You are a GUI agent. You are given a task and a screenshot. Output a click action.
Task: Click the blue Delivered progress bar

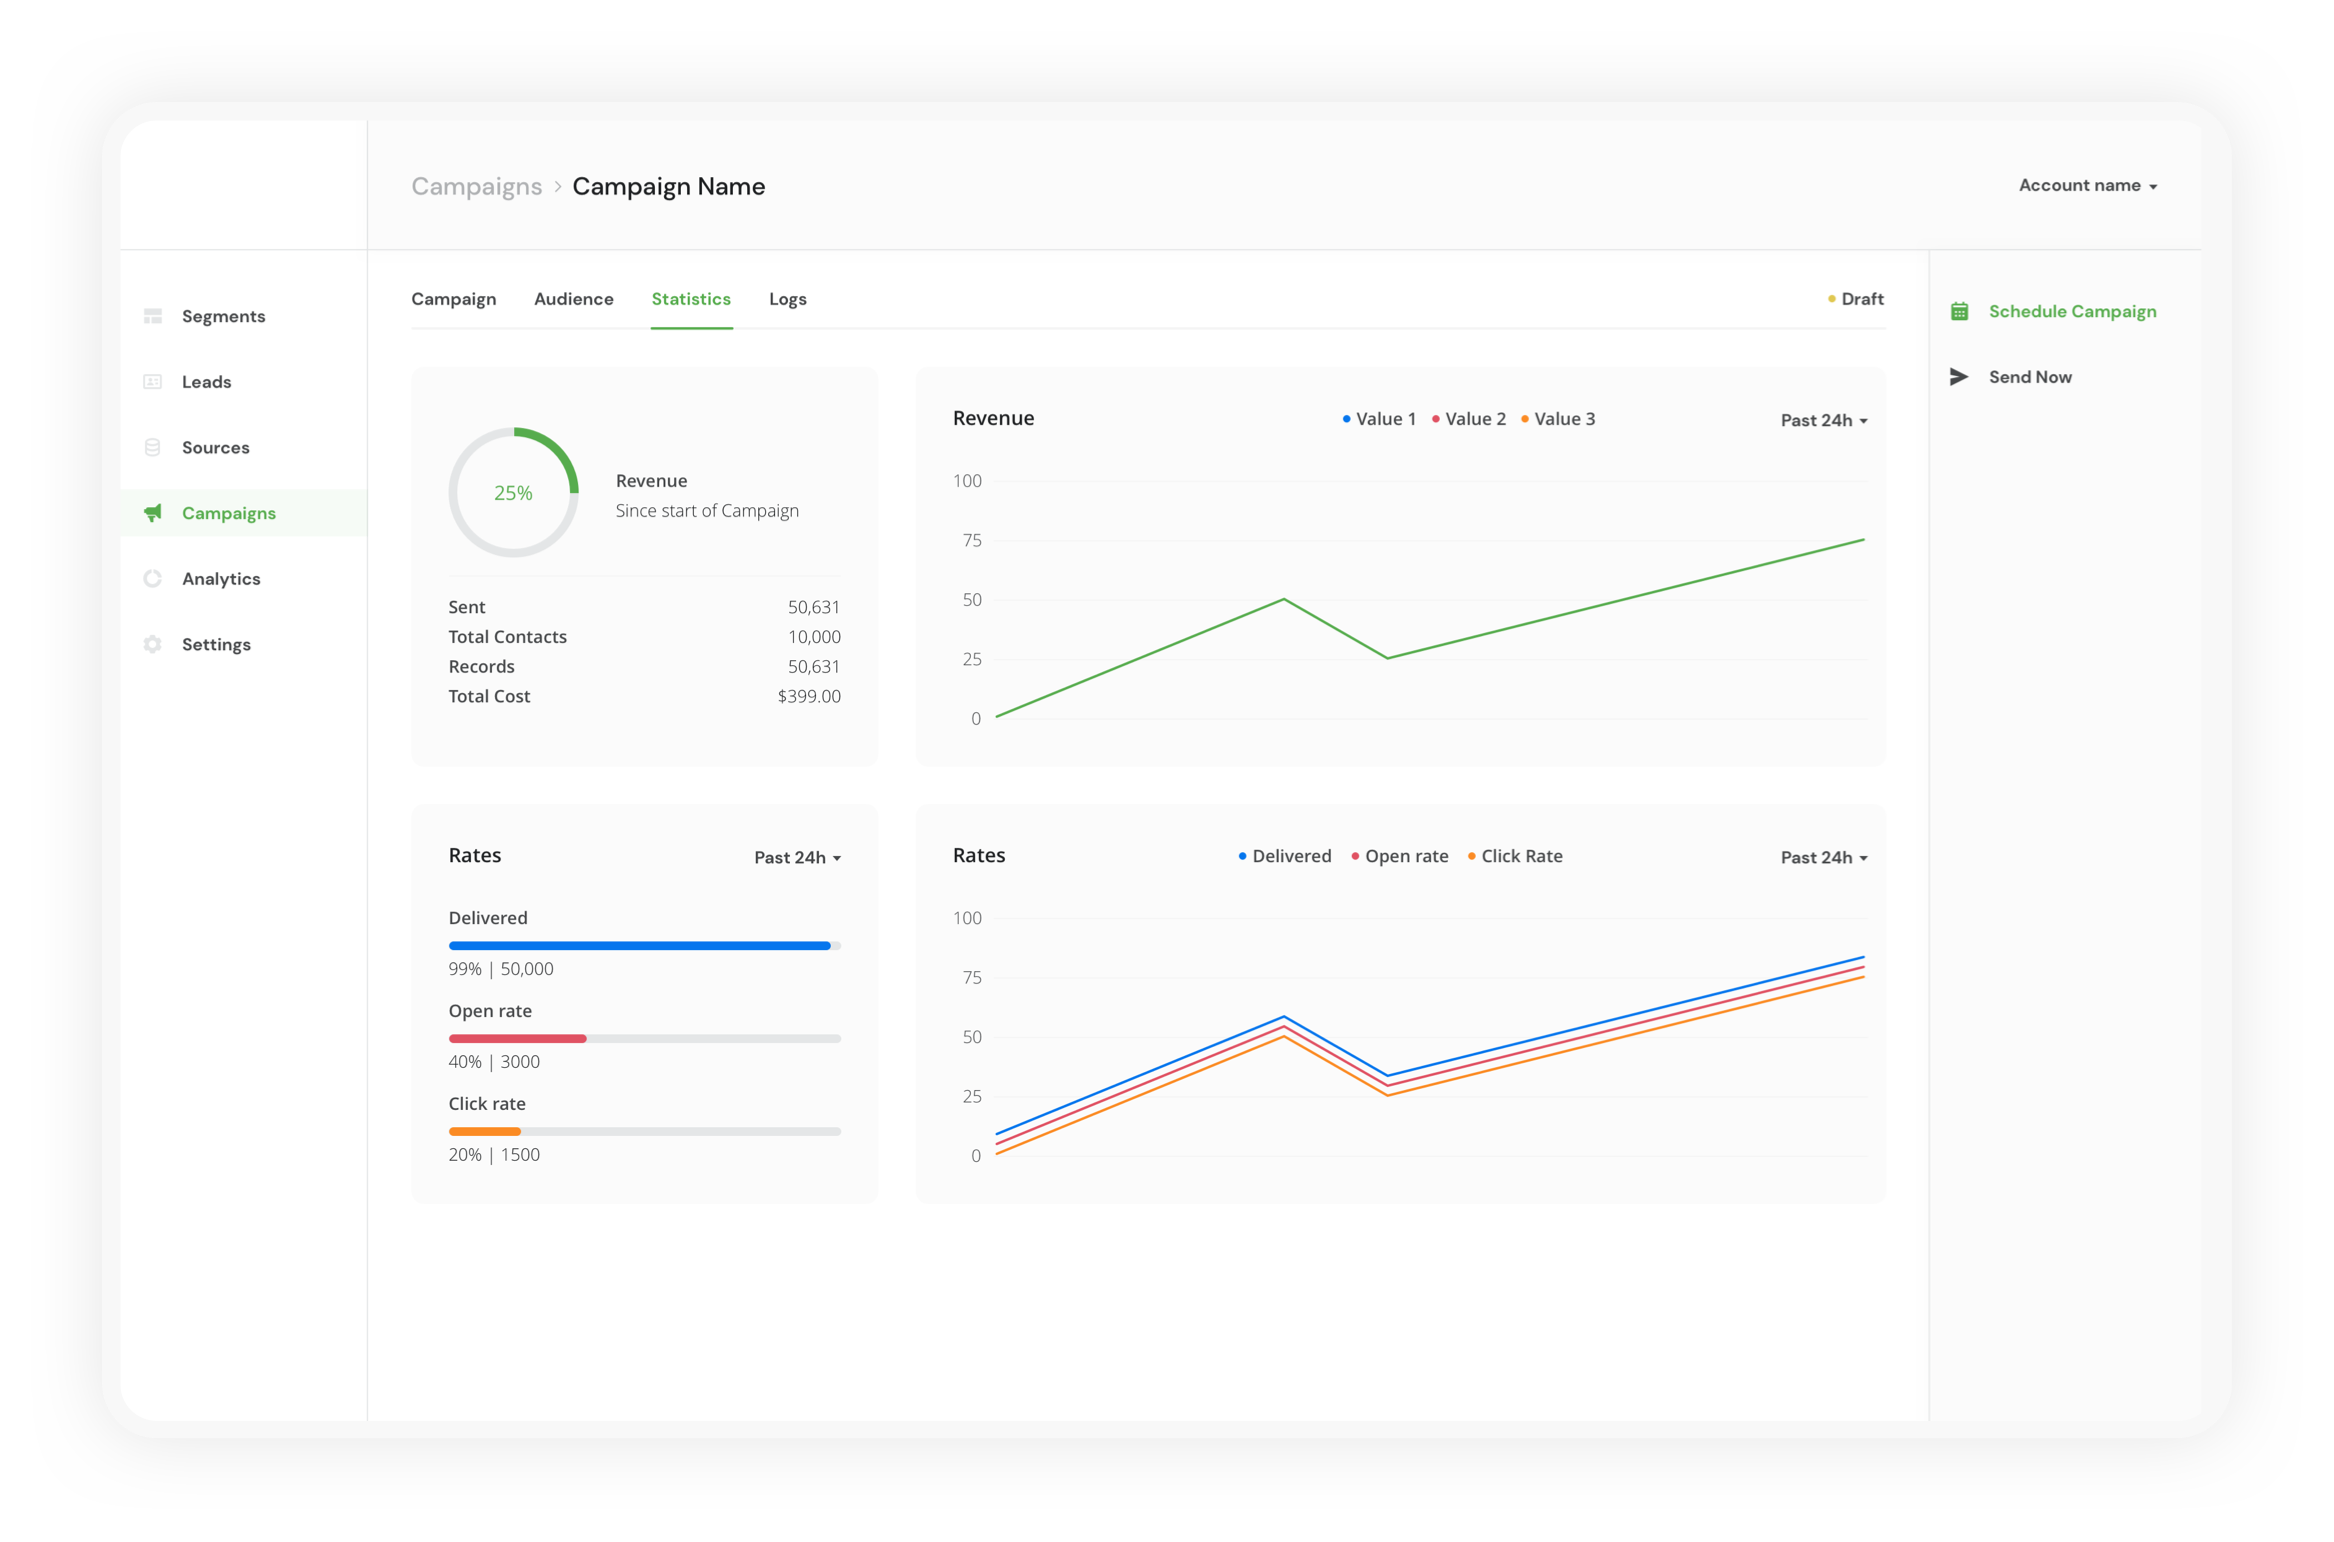tap(640, 946)
